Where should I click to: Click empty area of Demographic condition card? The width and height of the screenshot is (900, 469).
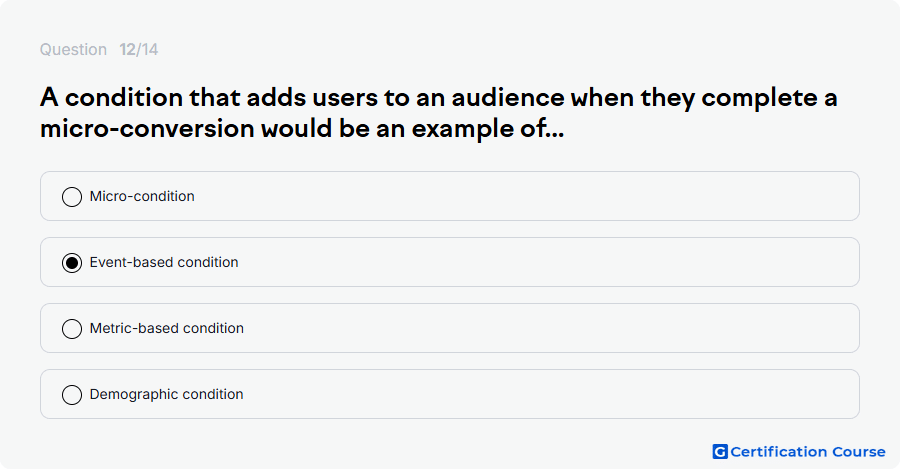click(517, 394)
